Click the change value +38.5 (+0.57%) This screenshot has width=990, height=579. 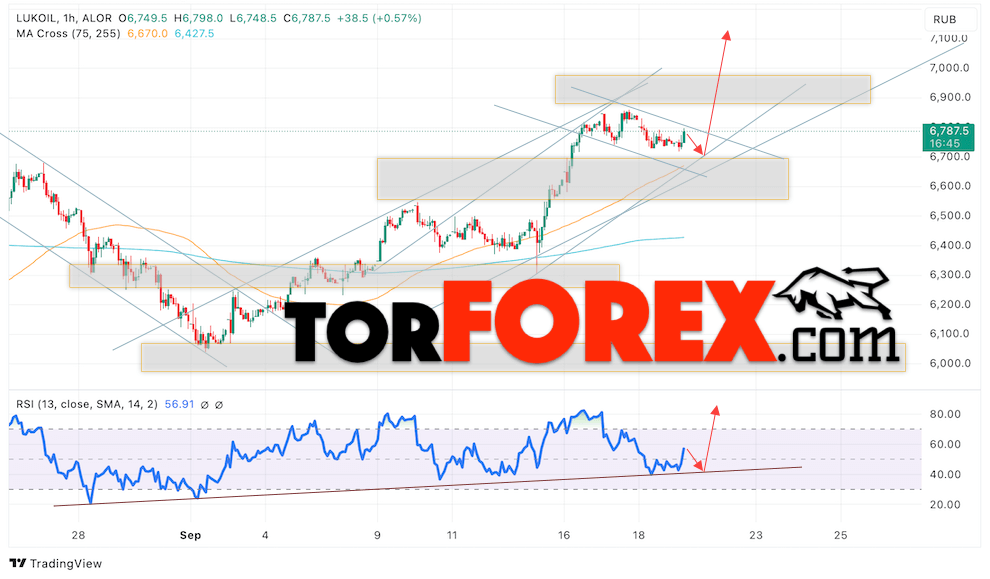379,18
